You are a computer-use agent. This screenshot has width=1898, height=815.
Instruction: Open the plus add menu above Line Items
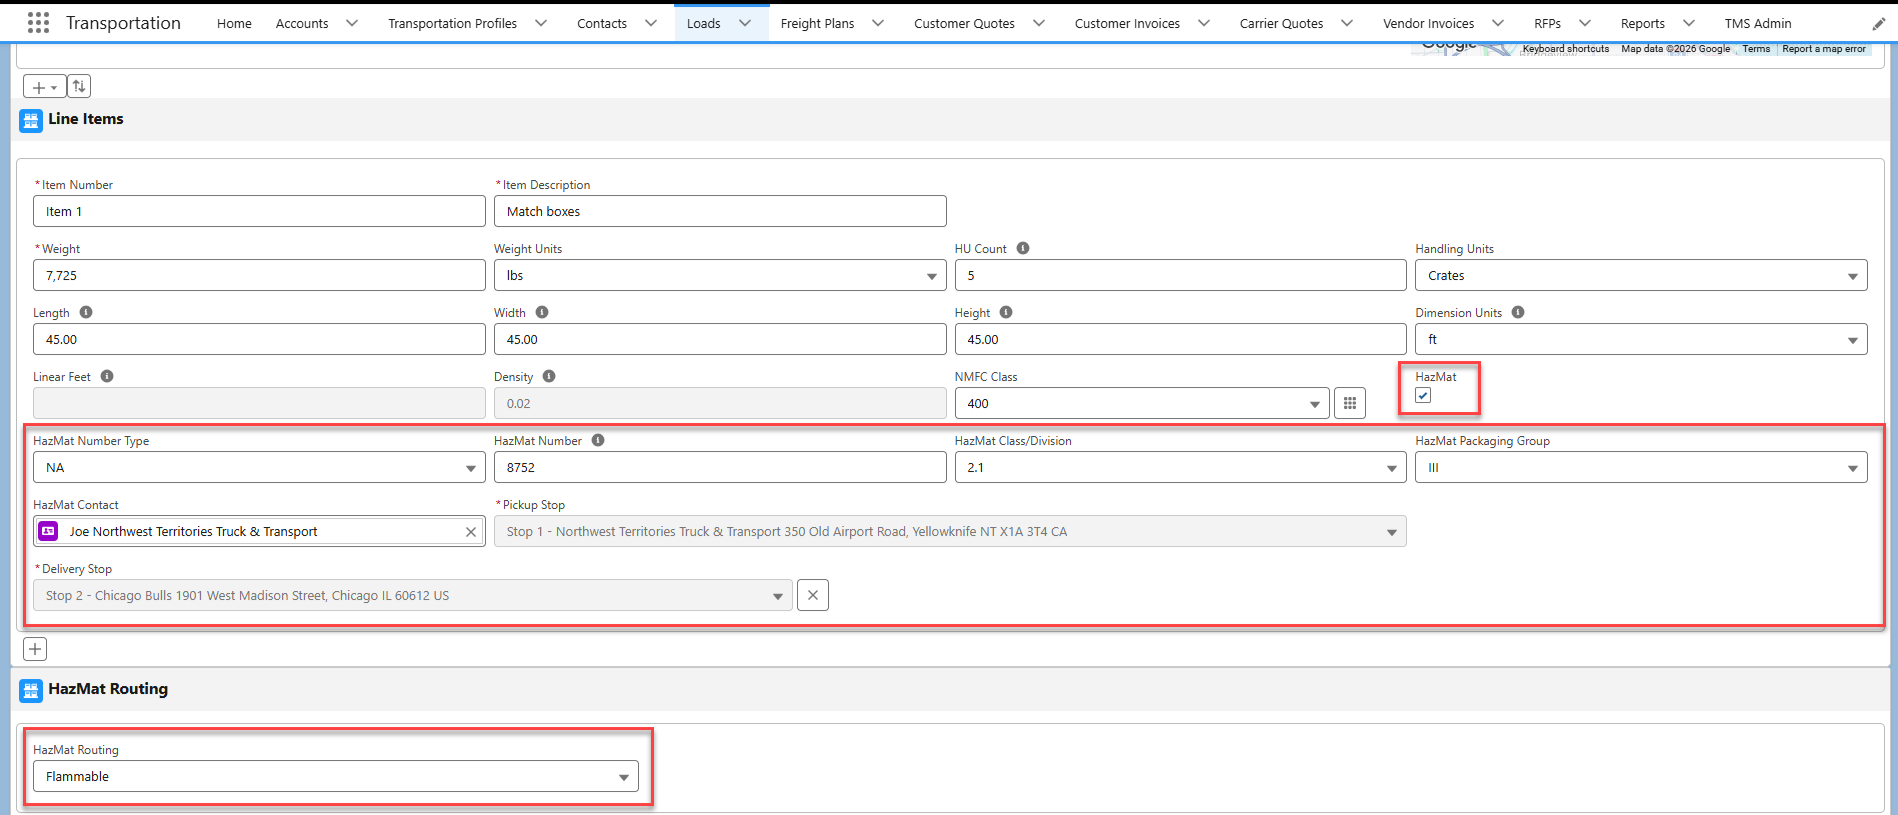(45, 87)
